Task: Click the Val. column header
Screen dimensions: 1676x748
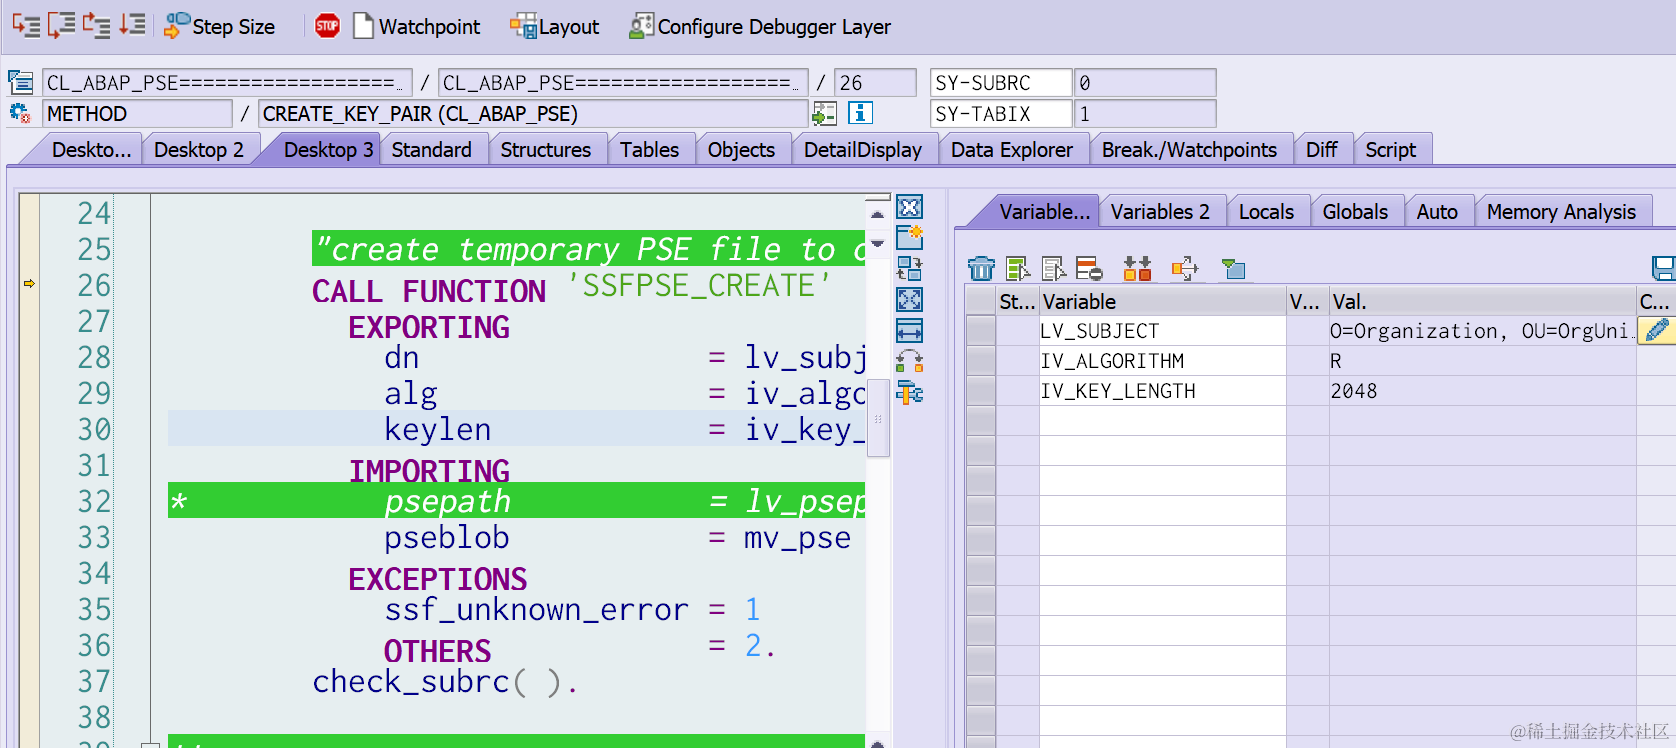Action: 1482,301
